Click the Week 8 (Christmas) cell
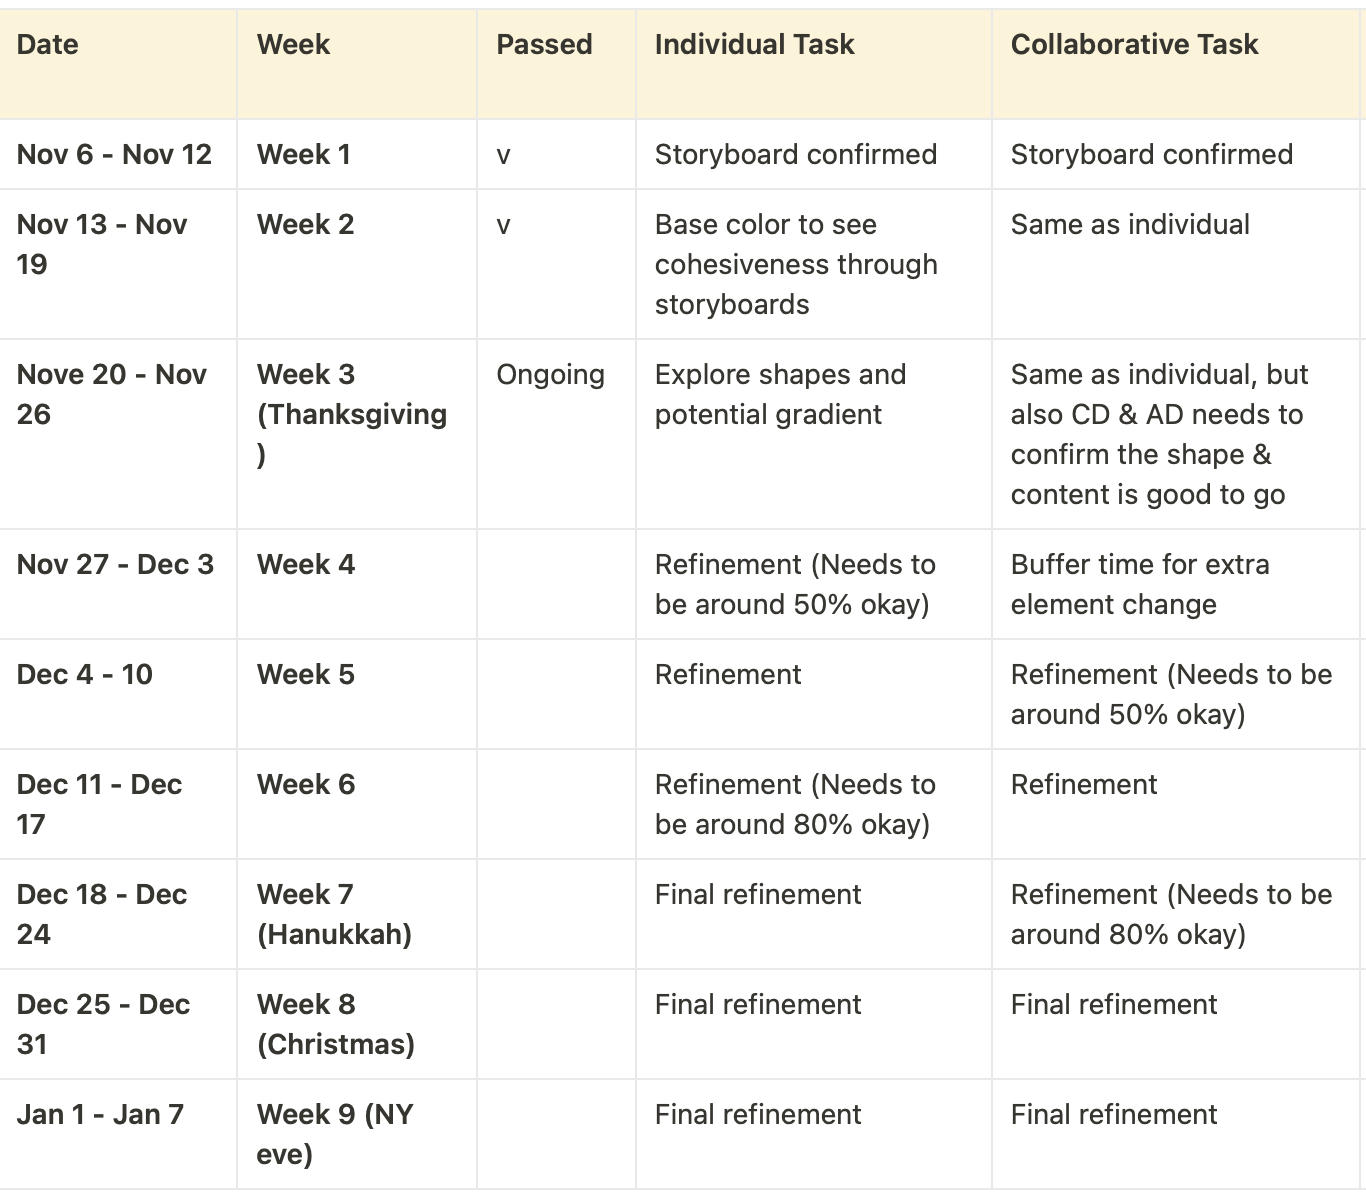This screenshot has width=1366, height=1194. click(x=357, y=1024)
